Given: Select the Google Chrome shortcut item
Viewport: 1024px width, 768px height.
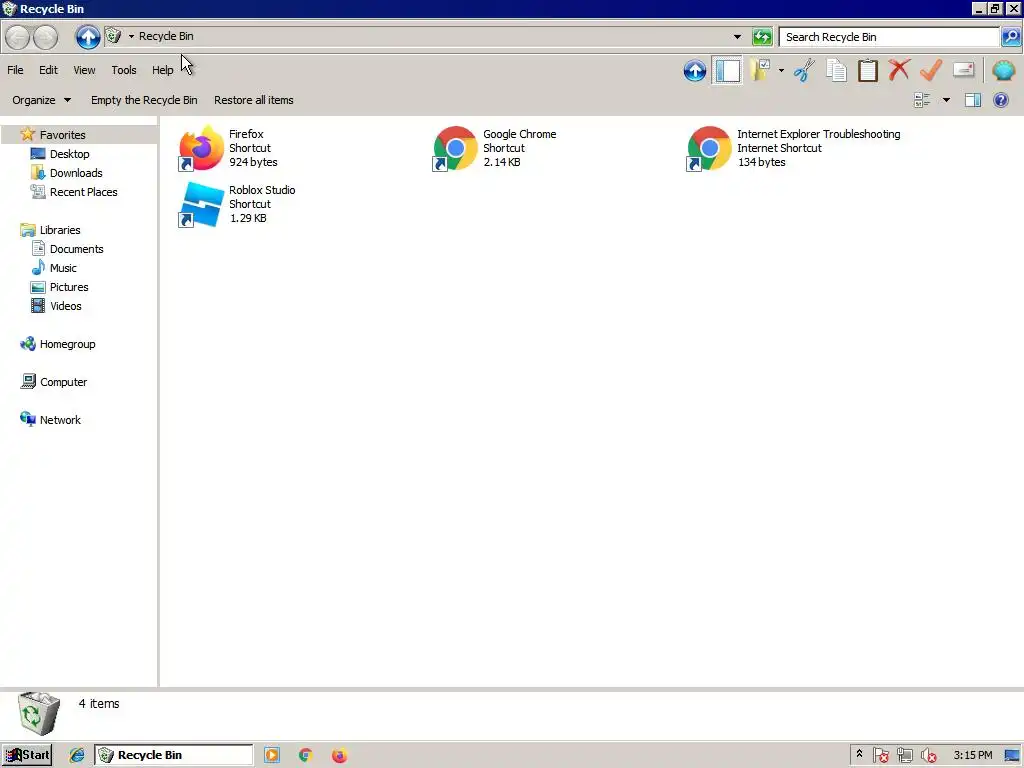Looking at the screenshot, I should [x=495, y=148].
